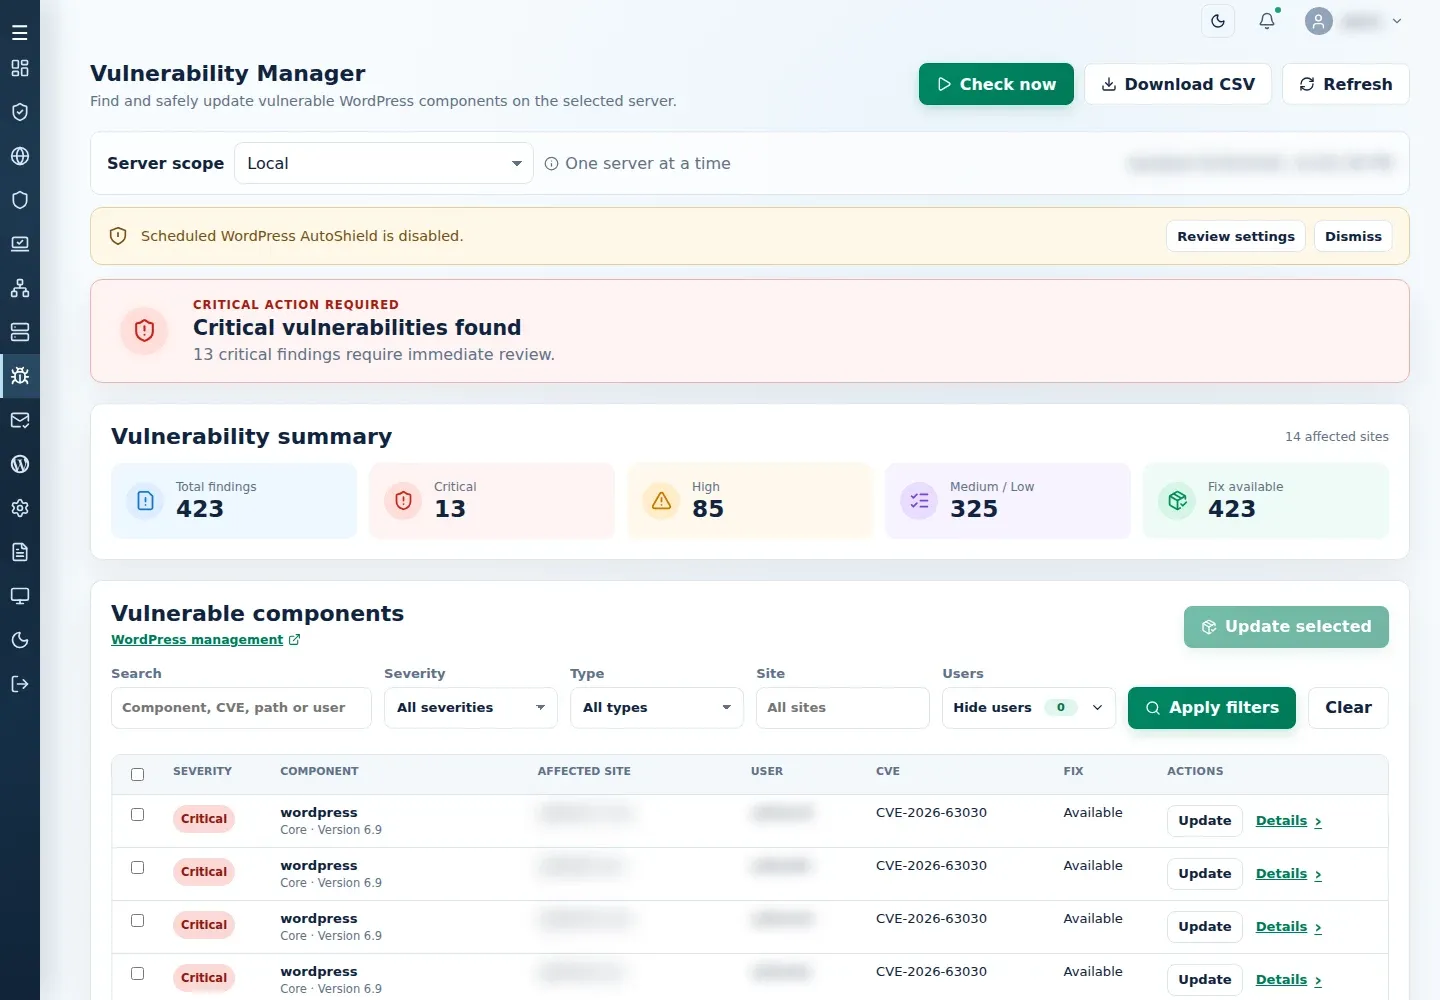This screenshot has width=1440, height=1000.
Task: Open the document file icon in sidebar
Action: click(20, 552)
